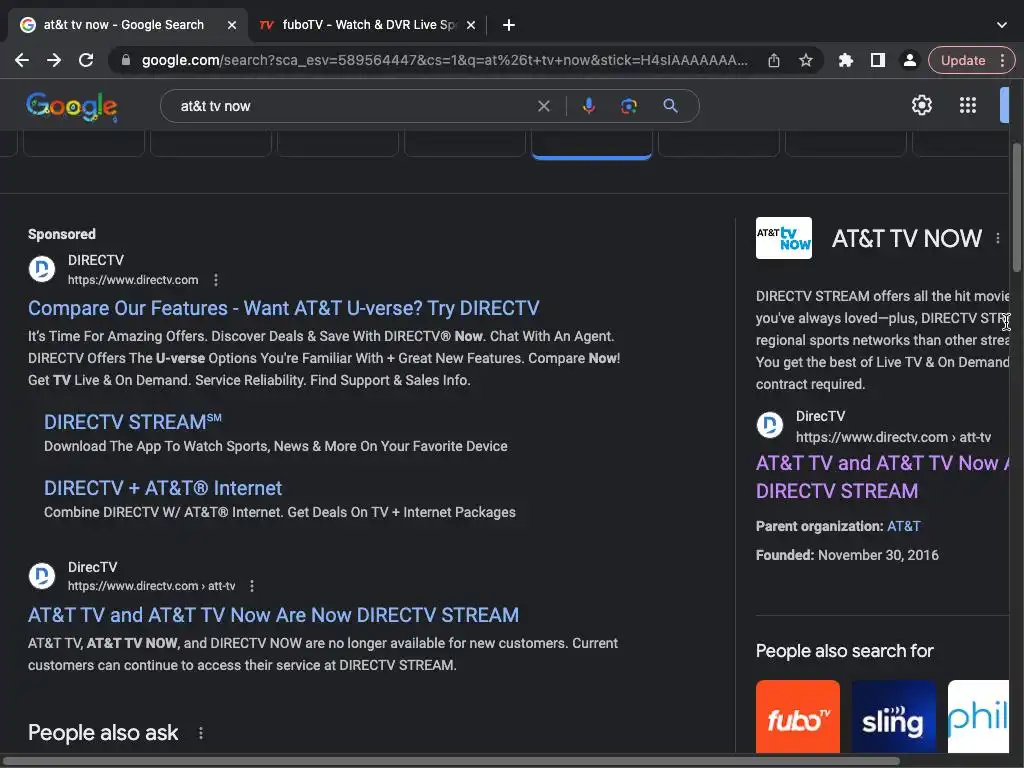Clear the search query with the X
Image resolution: width=1024 pixels, height=768 pixels.
543,106
